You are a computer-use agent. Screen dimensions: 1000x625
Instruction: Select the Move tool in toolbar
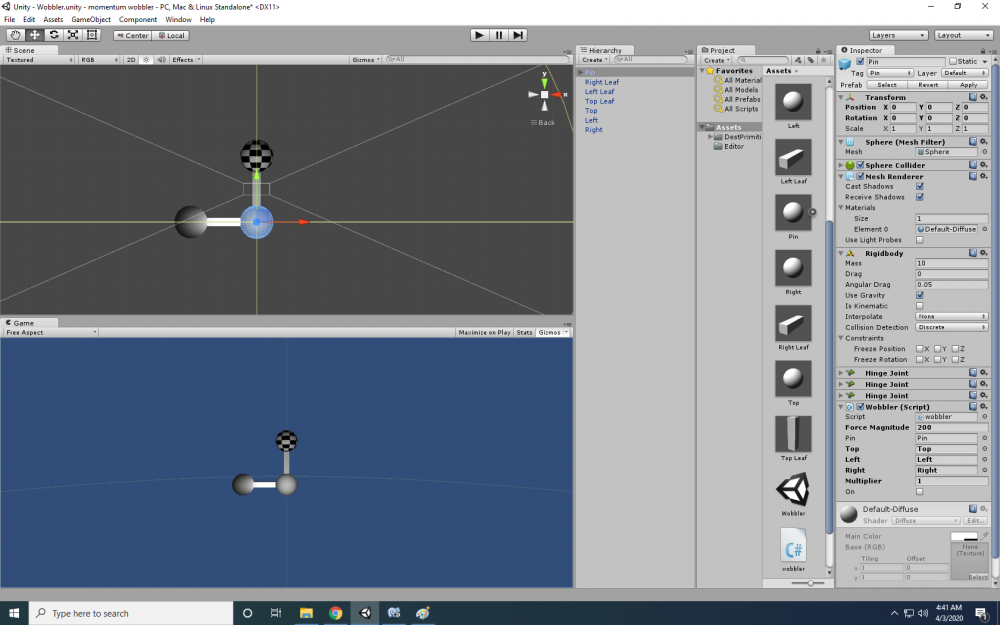coord(35,35)
